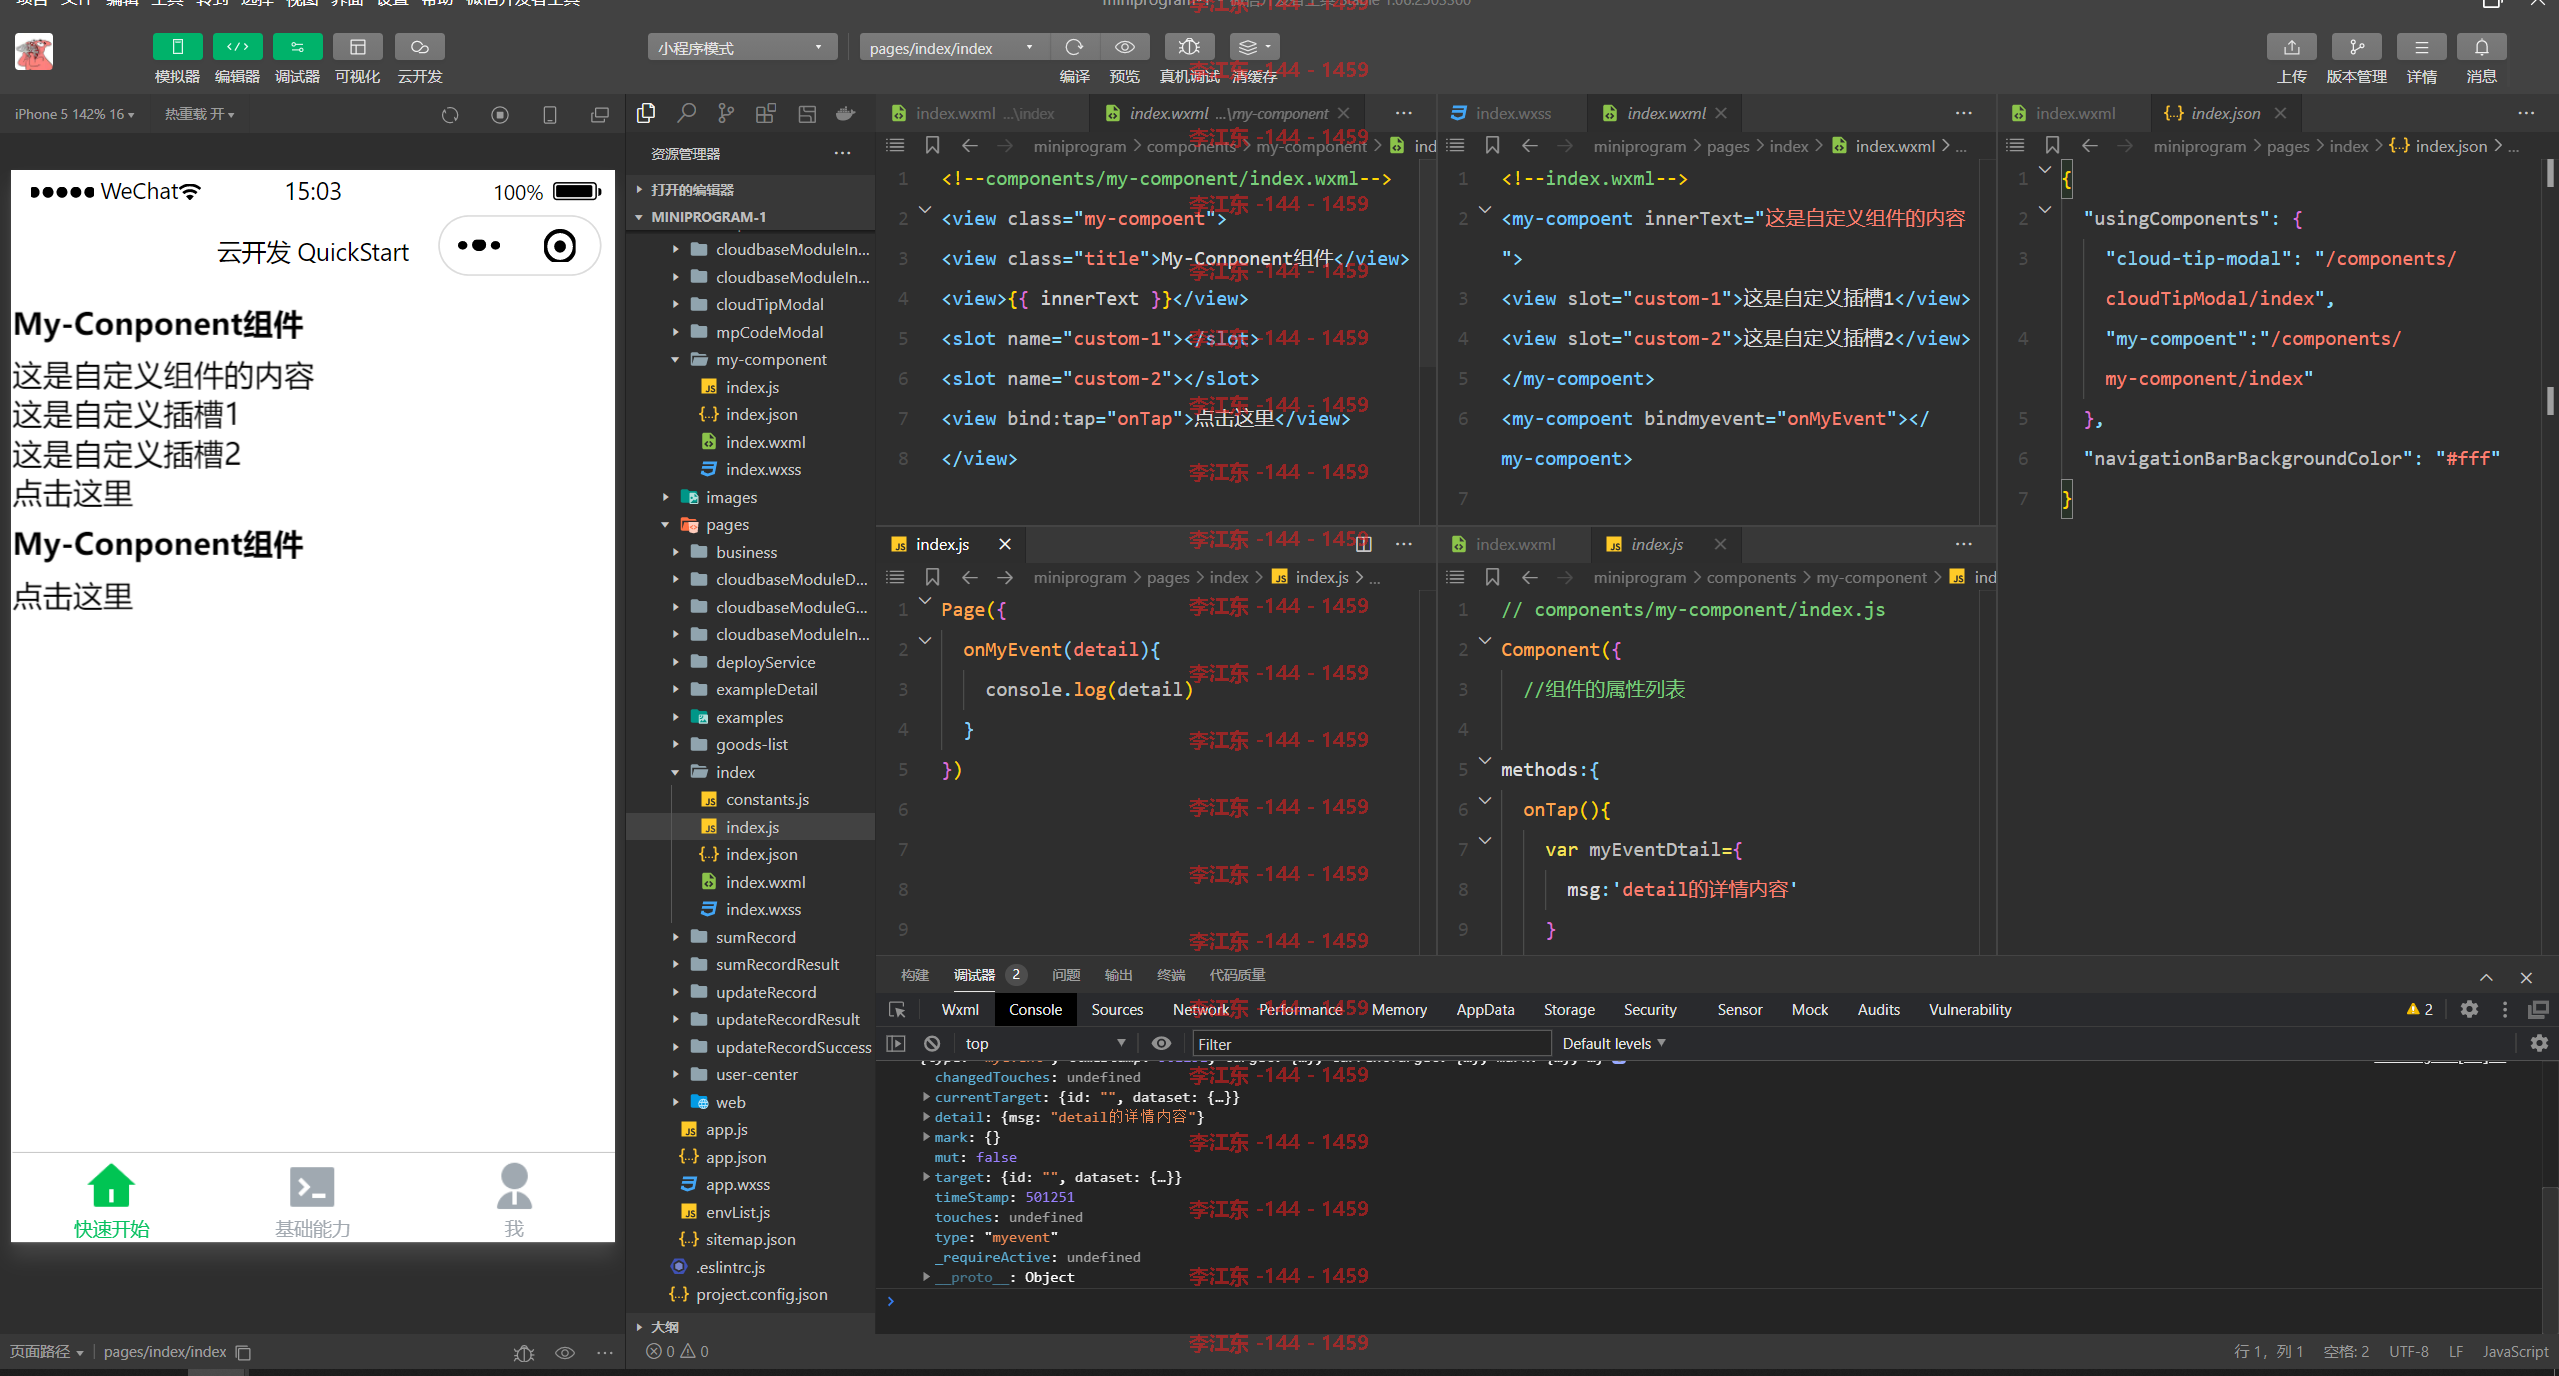
Task: Open the cloud development (云开发) console
Action: (x=419, y=47)
